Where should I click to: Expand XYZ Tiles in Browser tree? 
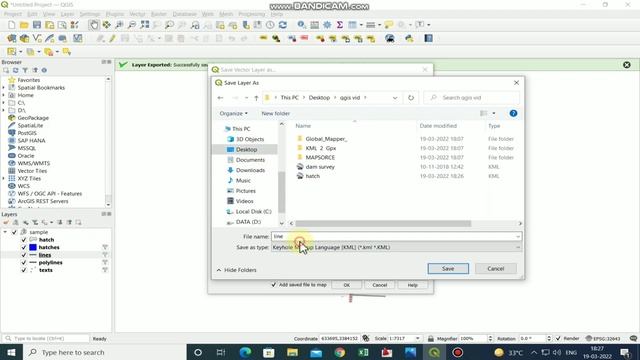(x=4, y=178)
